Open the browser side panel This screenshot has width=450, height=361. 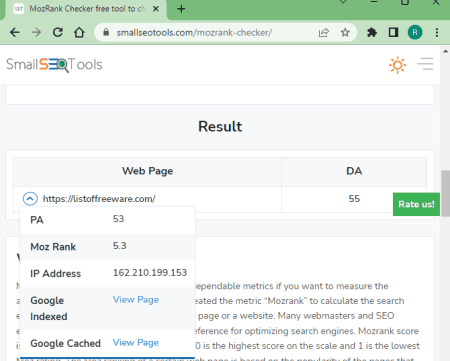coord(393,32)
